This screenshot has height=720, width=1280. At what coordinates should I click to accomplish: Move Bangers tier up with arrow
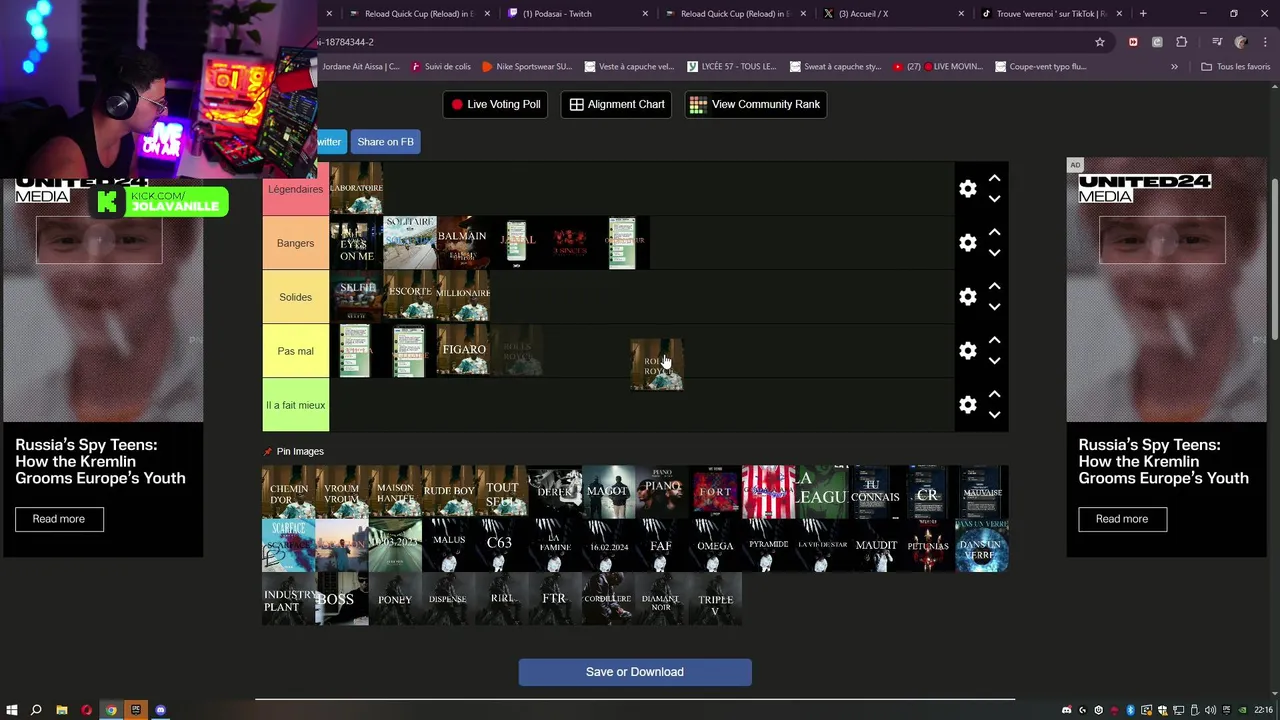click(994, 232)
